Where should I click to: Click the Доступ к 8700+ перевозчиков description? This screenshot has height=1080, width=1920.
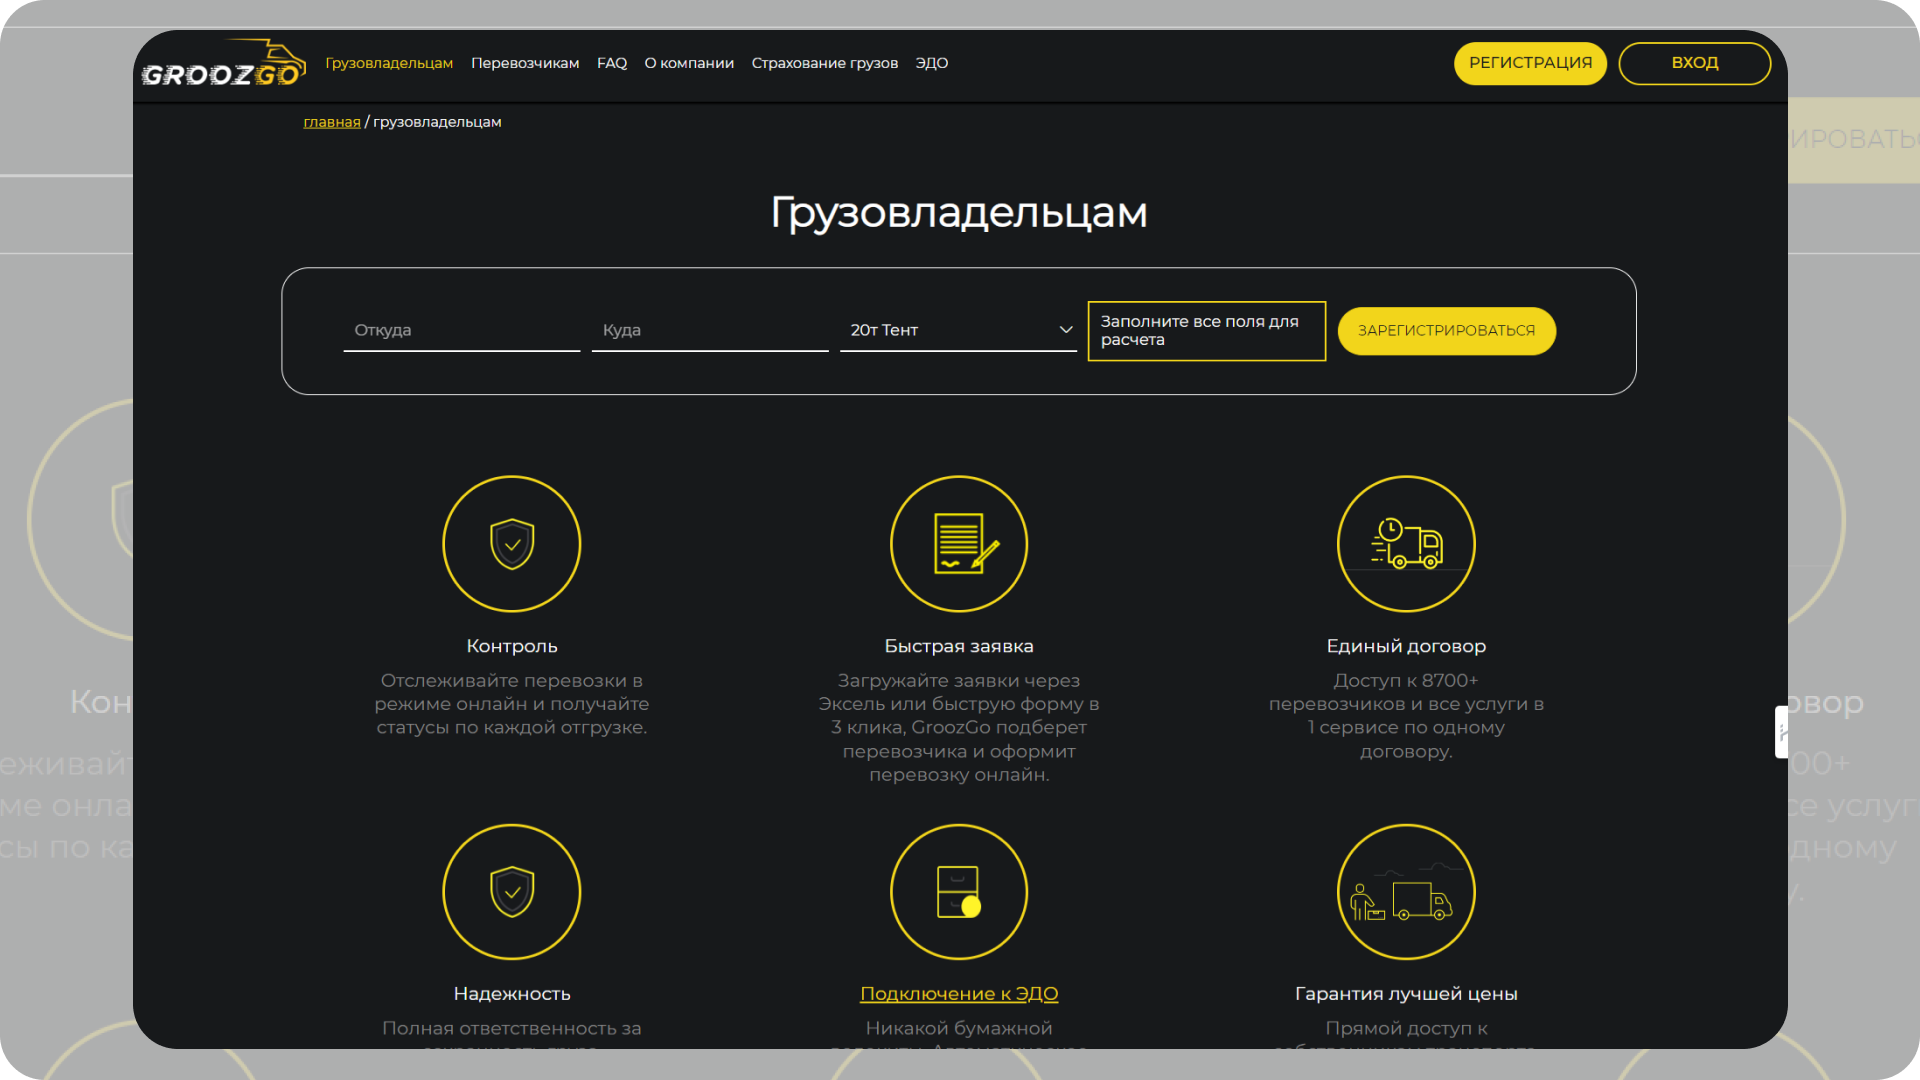click(1406, 715)
